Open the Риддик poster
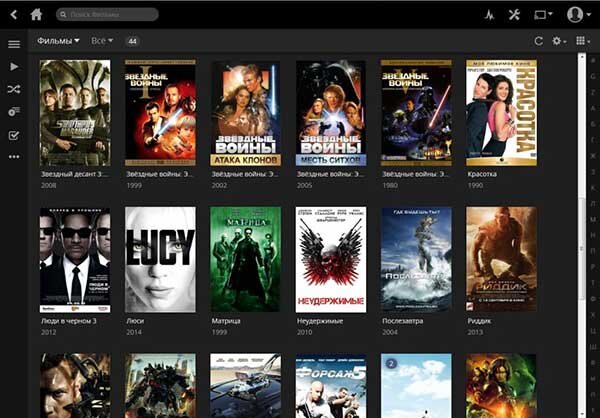Screen dimensions: 600x418 pyautogui.click(x=501, y=260)
